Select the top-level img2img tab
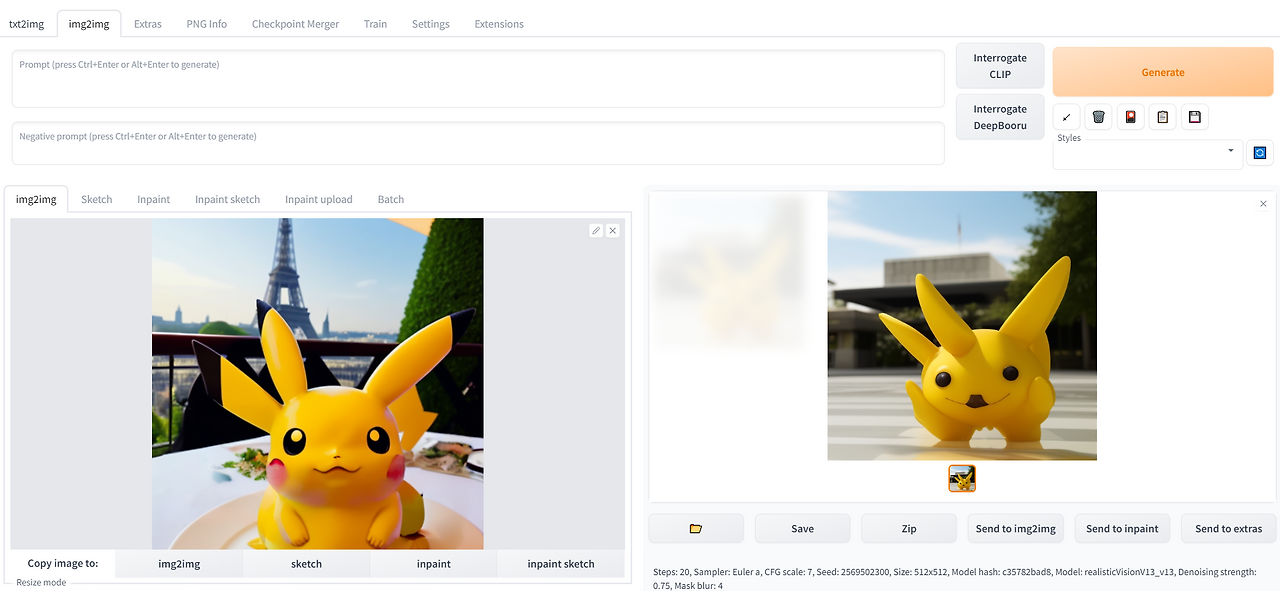The image size is (1280, 591). 89,23
